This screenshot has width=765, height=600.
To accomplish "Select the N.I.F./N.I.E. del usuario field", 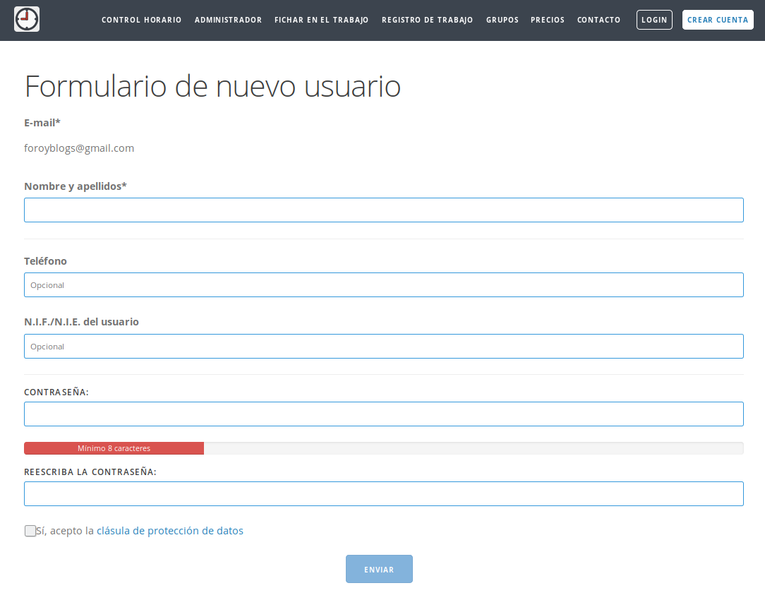I will tap(383, 346).
